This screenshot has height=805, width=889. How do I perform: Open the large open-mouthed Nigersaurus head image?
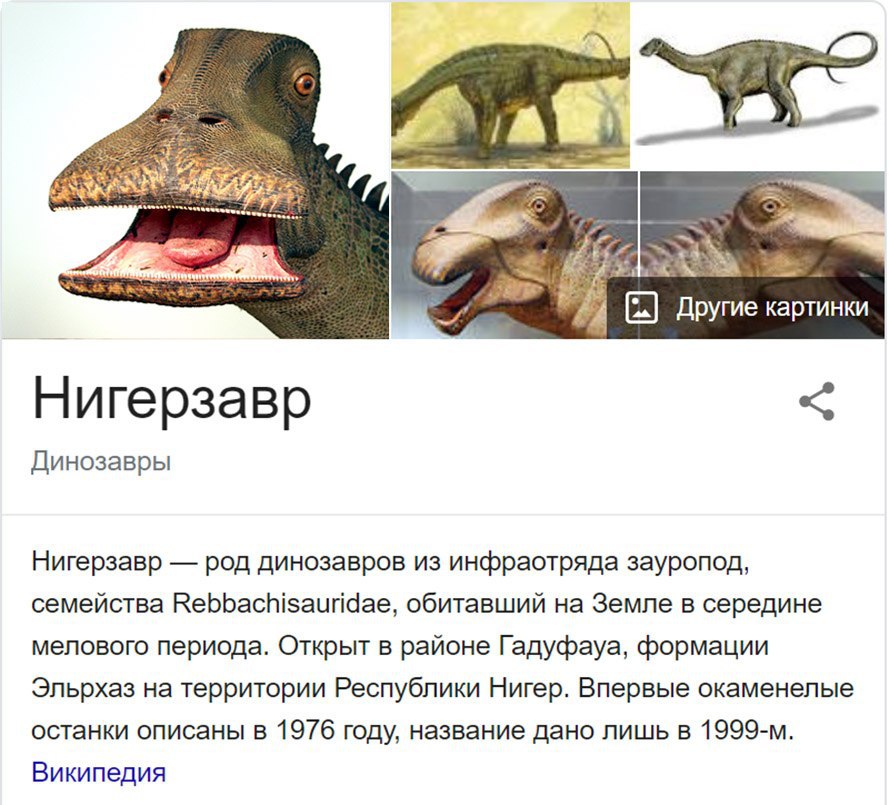point(196,170)
